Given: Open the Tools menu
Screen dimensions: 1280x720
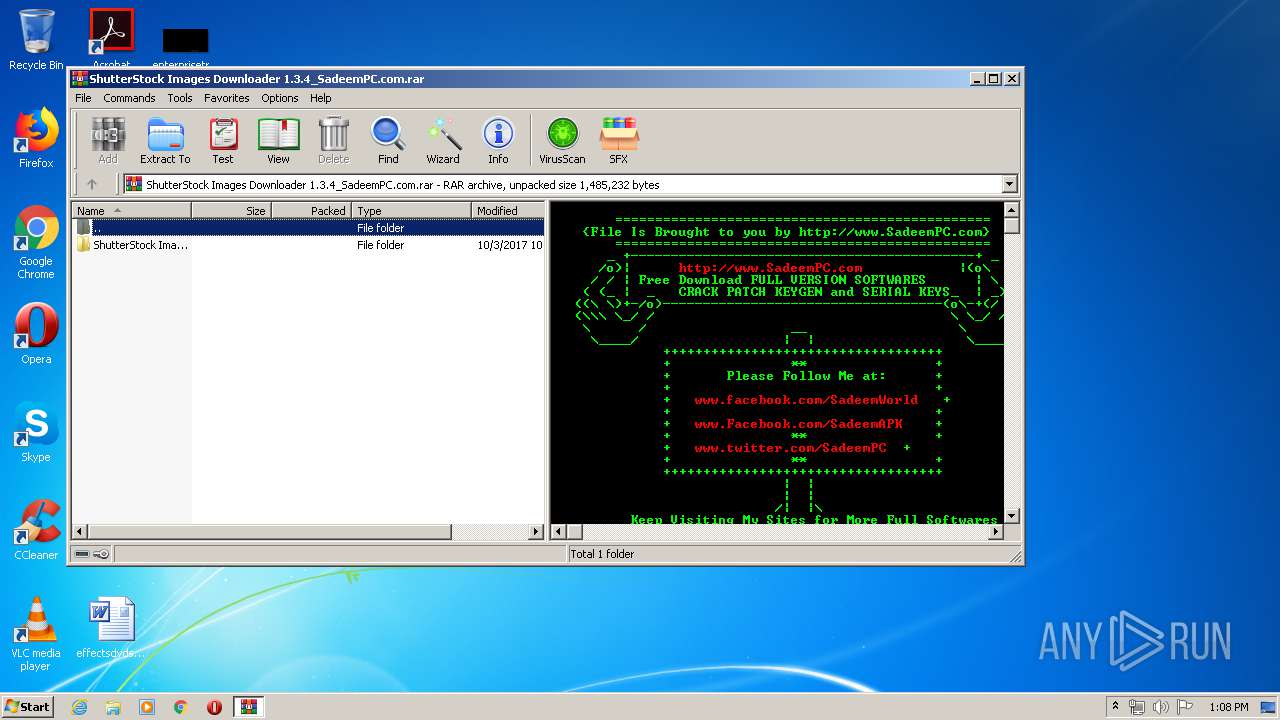Looking at the screenshot, I should tap(180, 98).
